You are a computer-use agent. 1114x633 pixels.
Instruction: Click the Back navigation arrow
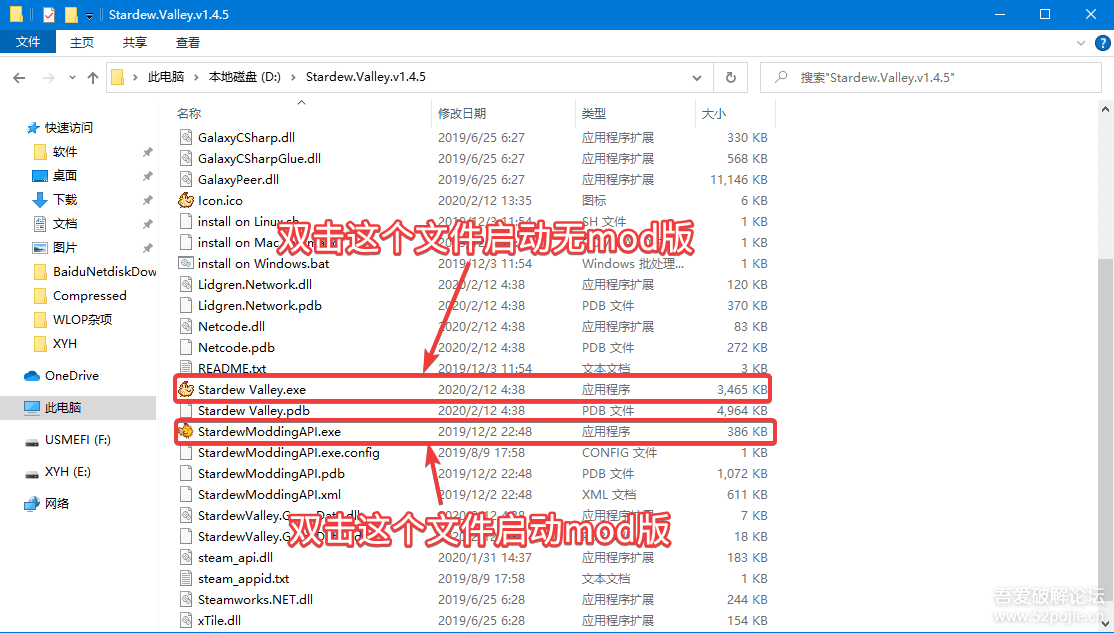19,77
